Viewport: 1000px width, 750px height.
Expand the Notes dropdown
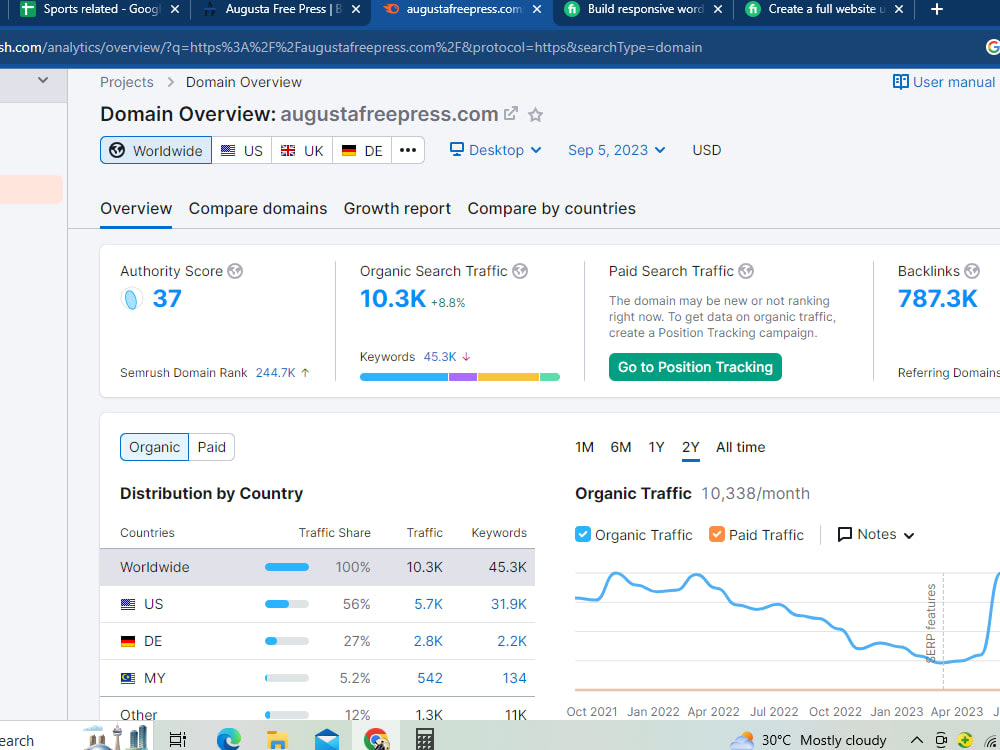click(x=876, y=534)
